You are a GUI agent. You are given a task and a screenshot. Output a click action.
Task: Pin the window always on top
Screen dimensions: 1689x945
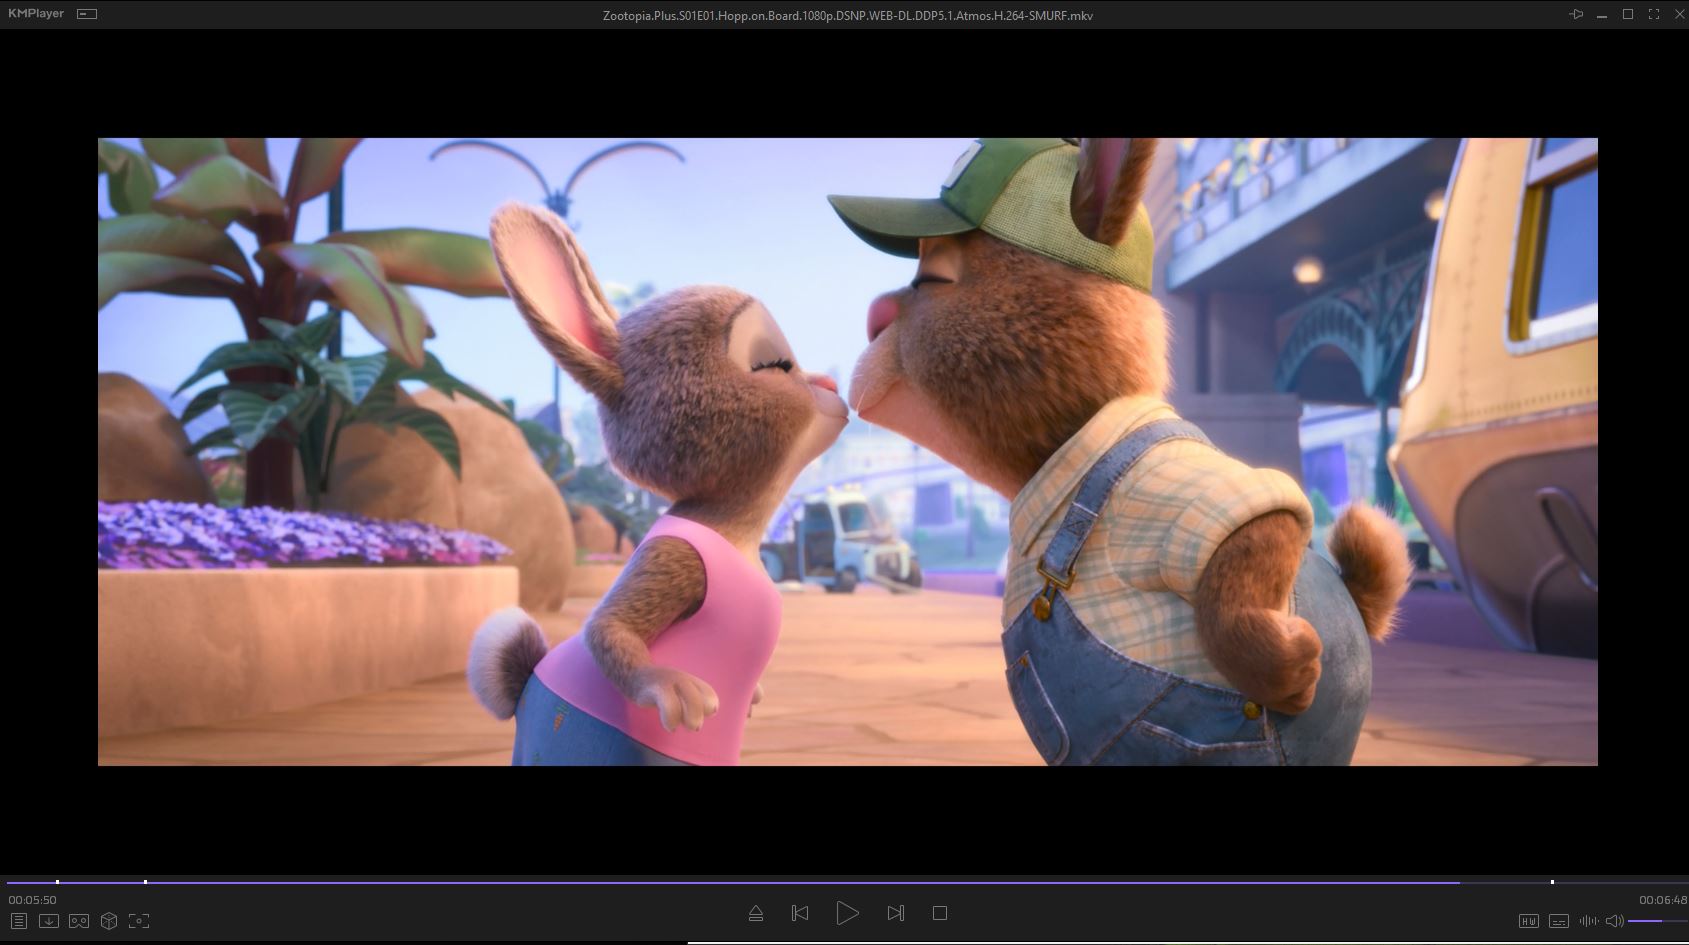pyautogui.click(x=1576, y=14)
